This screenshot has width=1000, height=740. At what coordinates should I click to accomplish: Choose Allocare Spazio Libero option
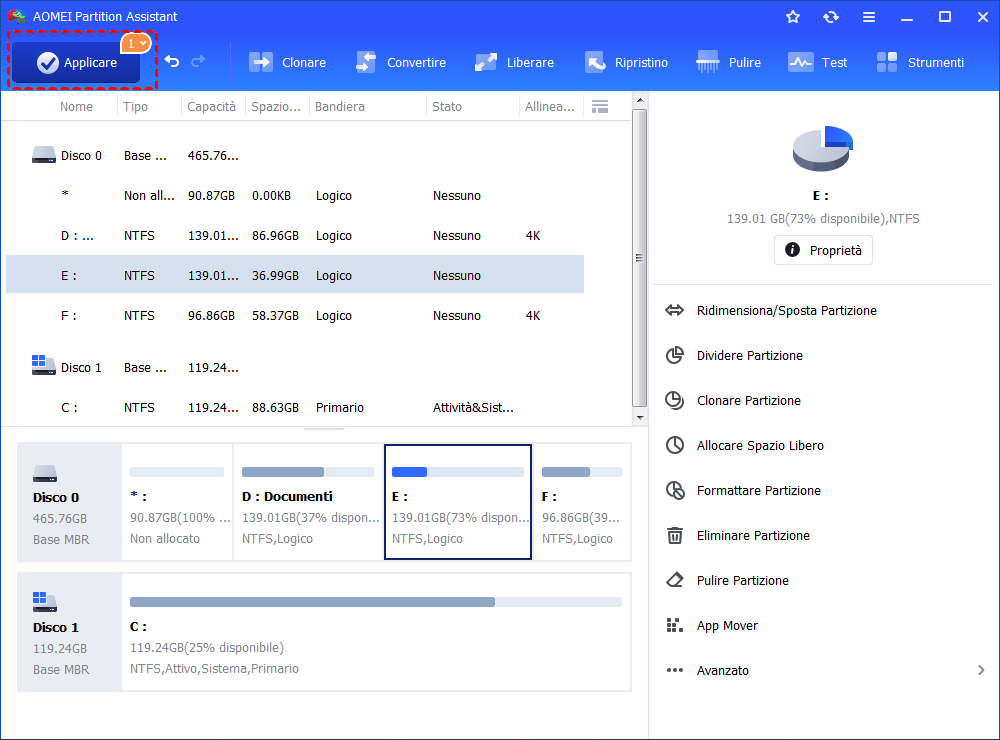tap(760, 445)
